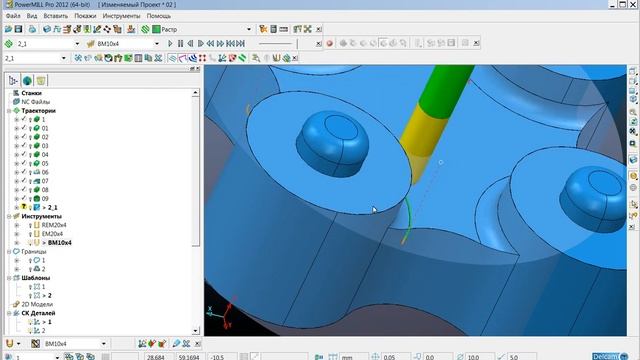Toggle light bulb for tool REM20x4
640x360 pixels.
tap(30, 225)
